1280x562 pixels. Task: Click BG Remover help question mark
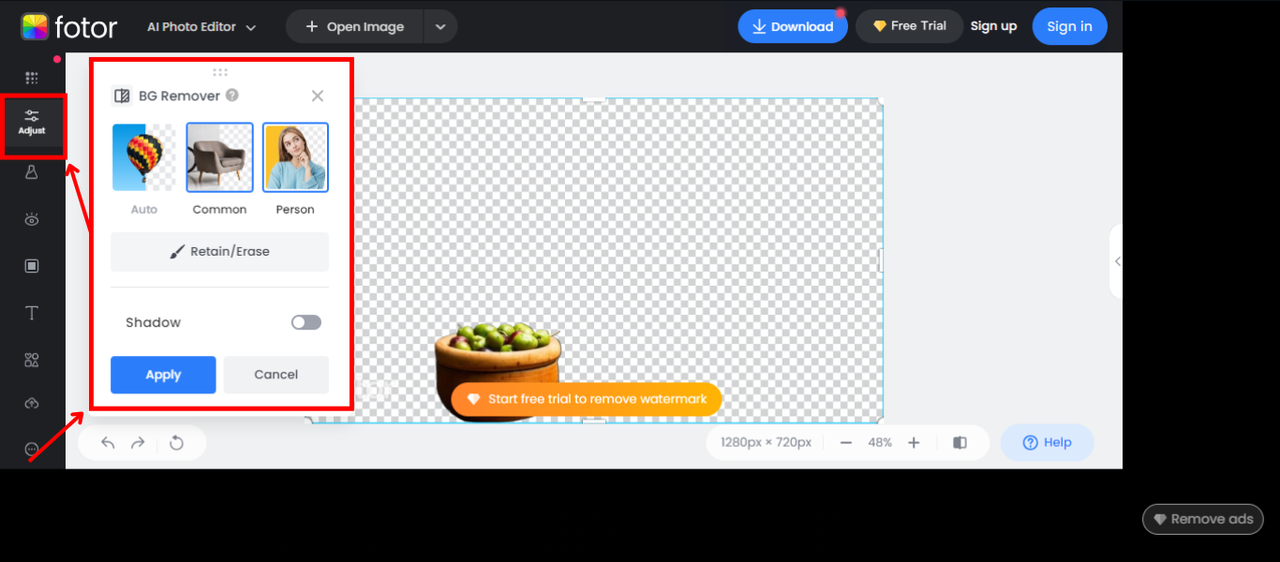coord(232,95)
